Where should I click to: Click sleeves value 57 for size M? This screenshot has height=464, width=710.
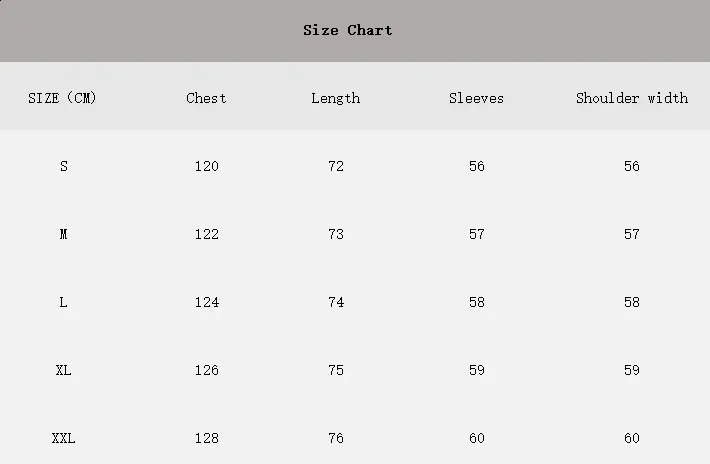tap(477, 234)
